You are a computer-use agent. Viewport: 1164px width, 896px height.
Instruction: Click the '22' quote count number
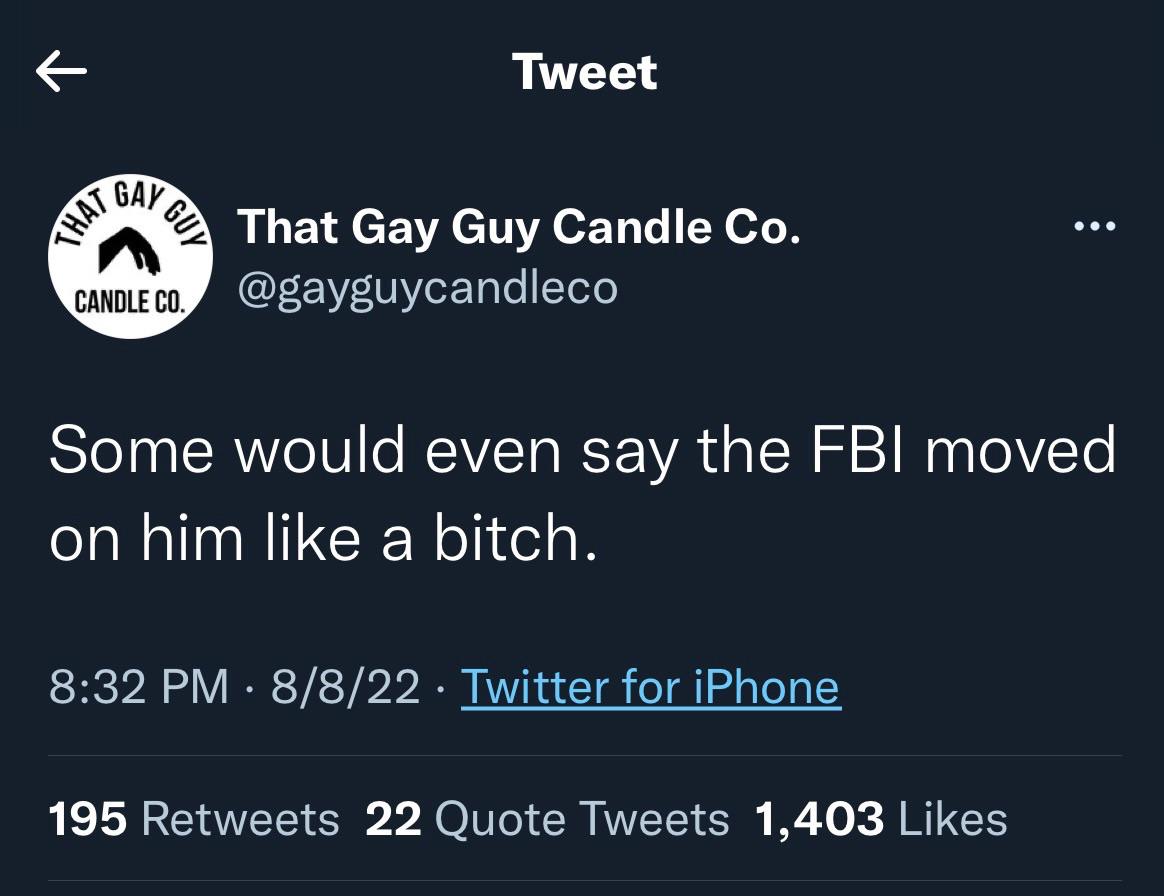click(x=393, y=819)
